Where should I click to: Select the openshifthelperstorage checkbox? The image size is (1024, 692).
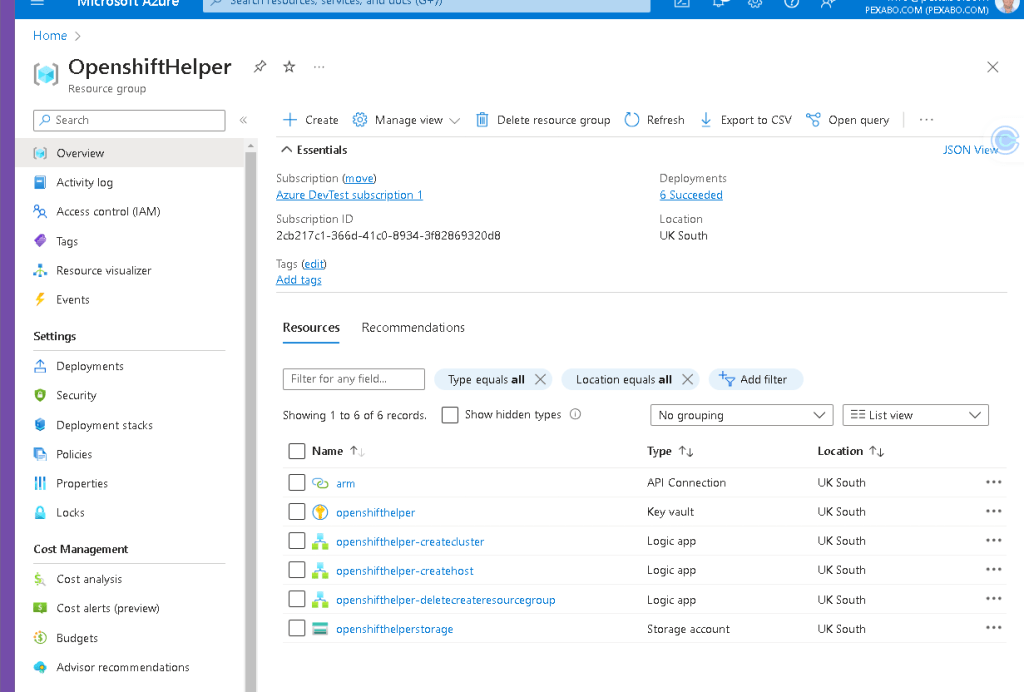pos(296,628)
